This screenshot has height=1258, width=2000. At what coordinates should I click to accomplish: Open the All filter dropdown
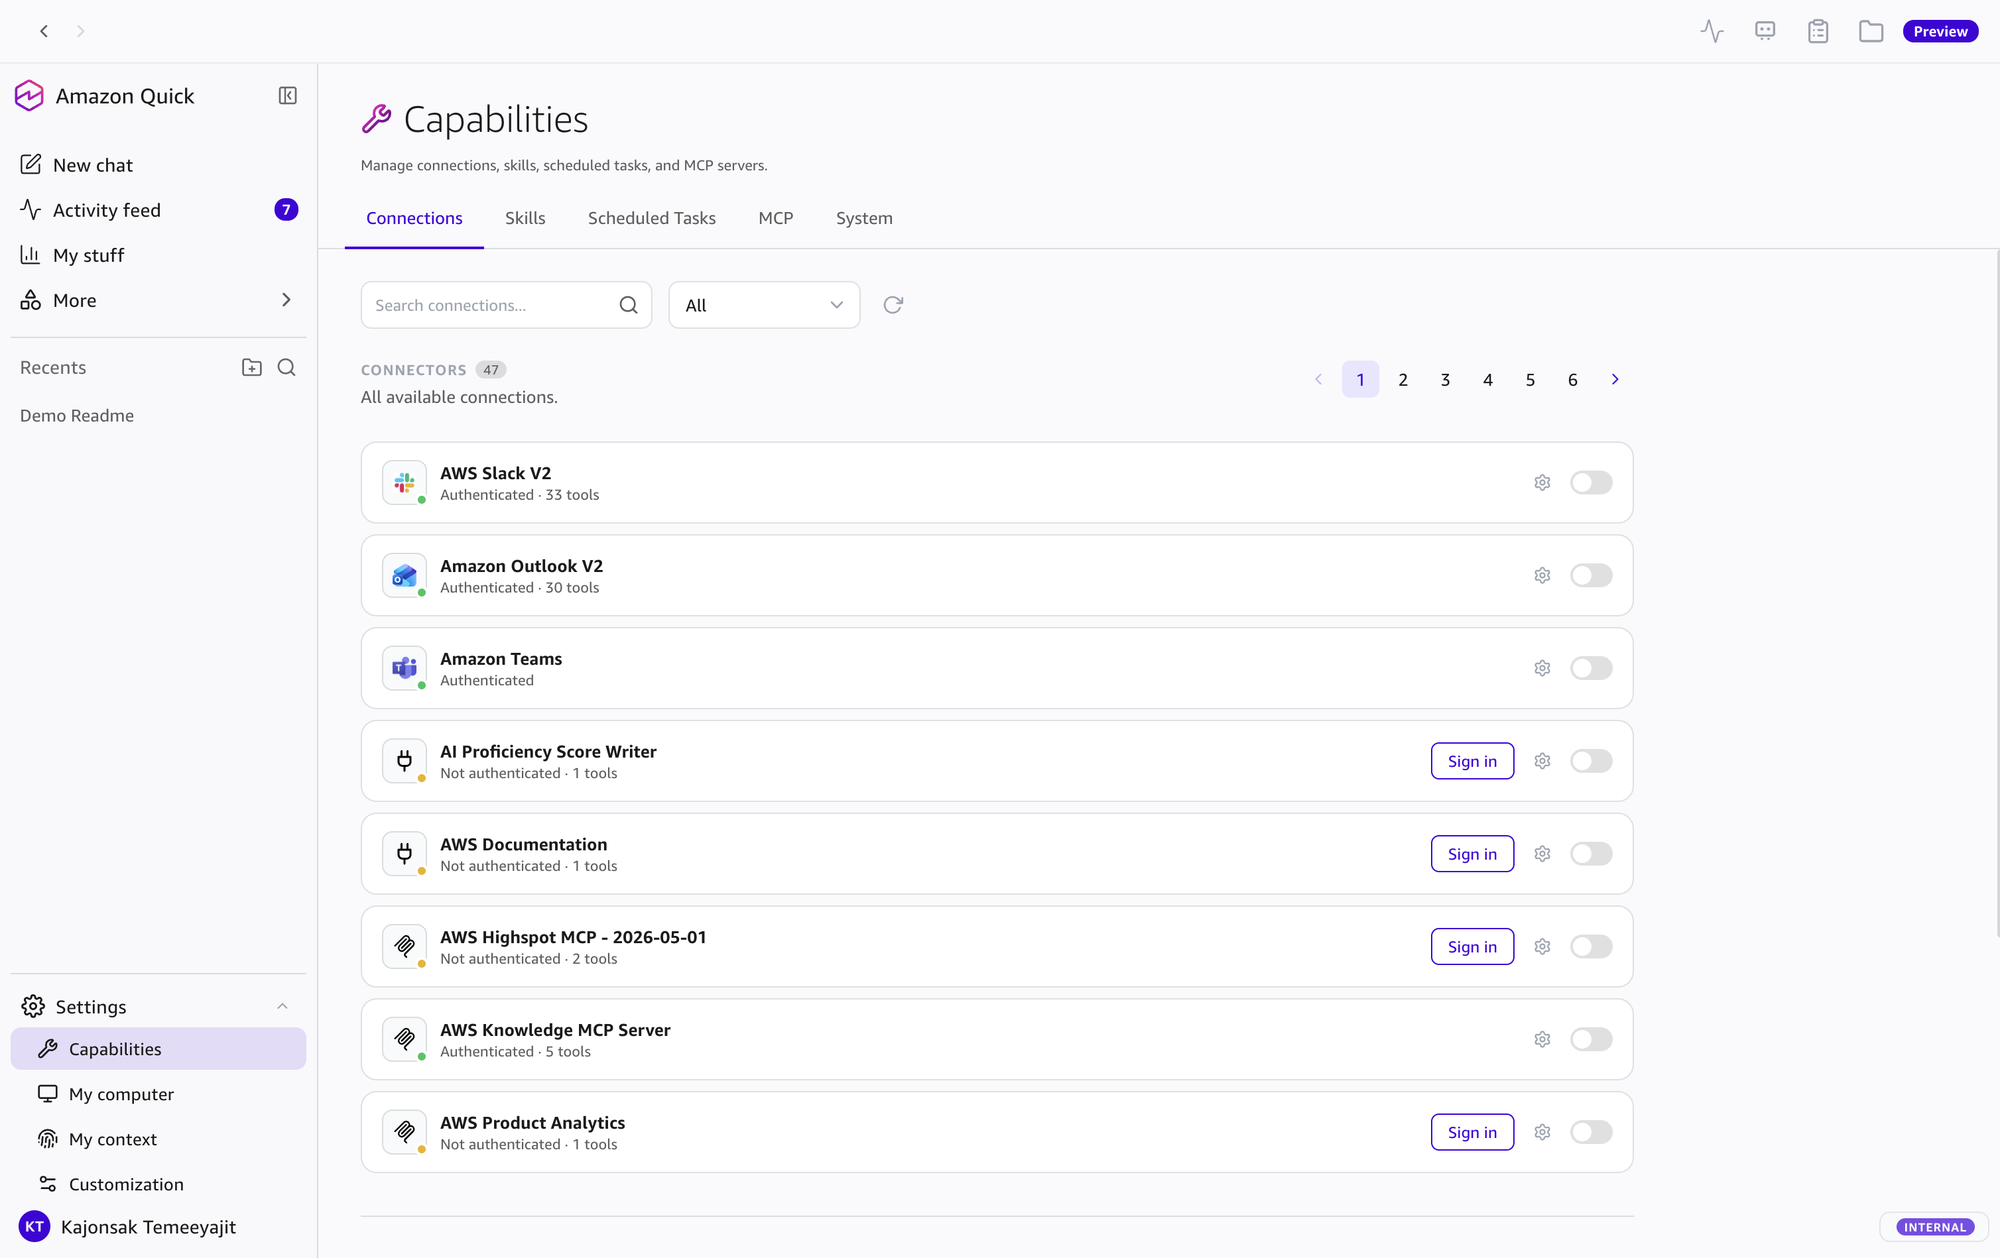(764, 305)
